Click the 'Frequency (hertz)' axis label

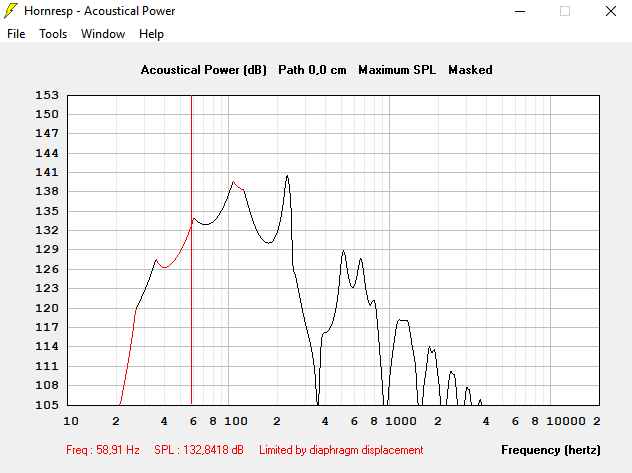click(x=551, y=450)
